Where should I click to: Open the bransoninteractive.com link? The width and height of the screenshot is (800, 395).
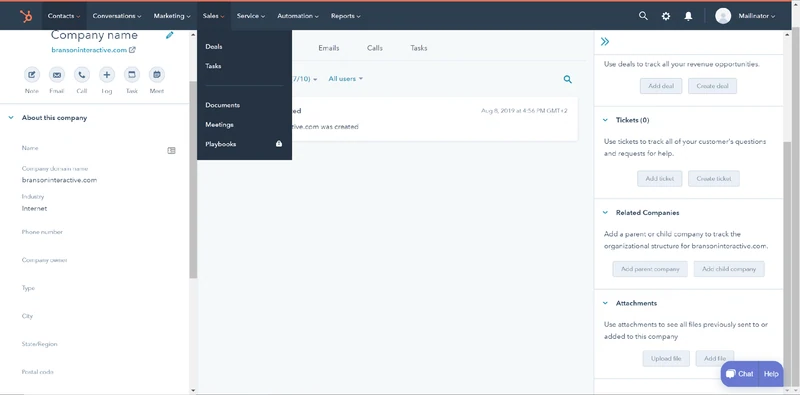point(89,50)
